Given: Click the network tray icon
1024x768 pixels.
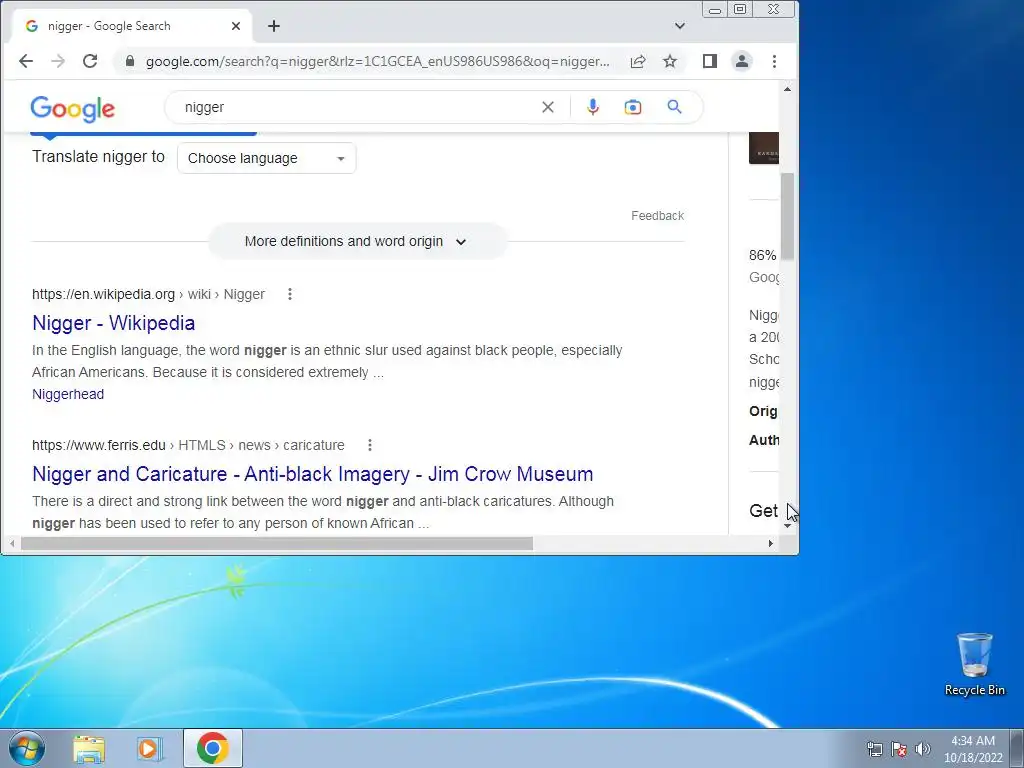Looking at the screenshot, I should (874, 749).
